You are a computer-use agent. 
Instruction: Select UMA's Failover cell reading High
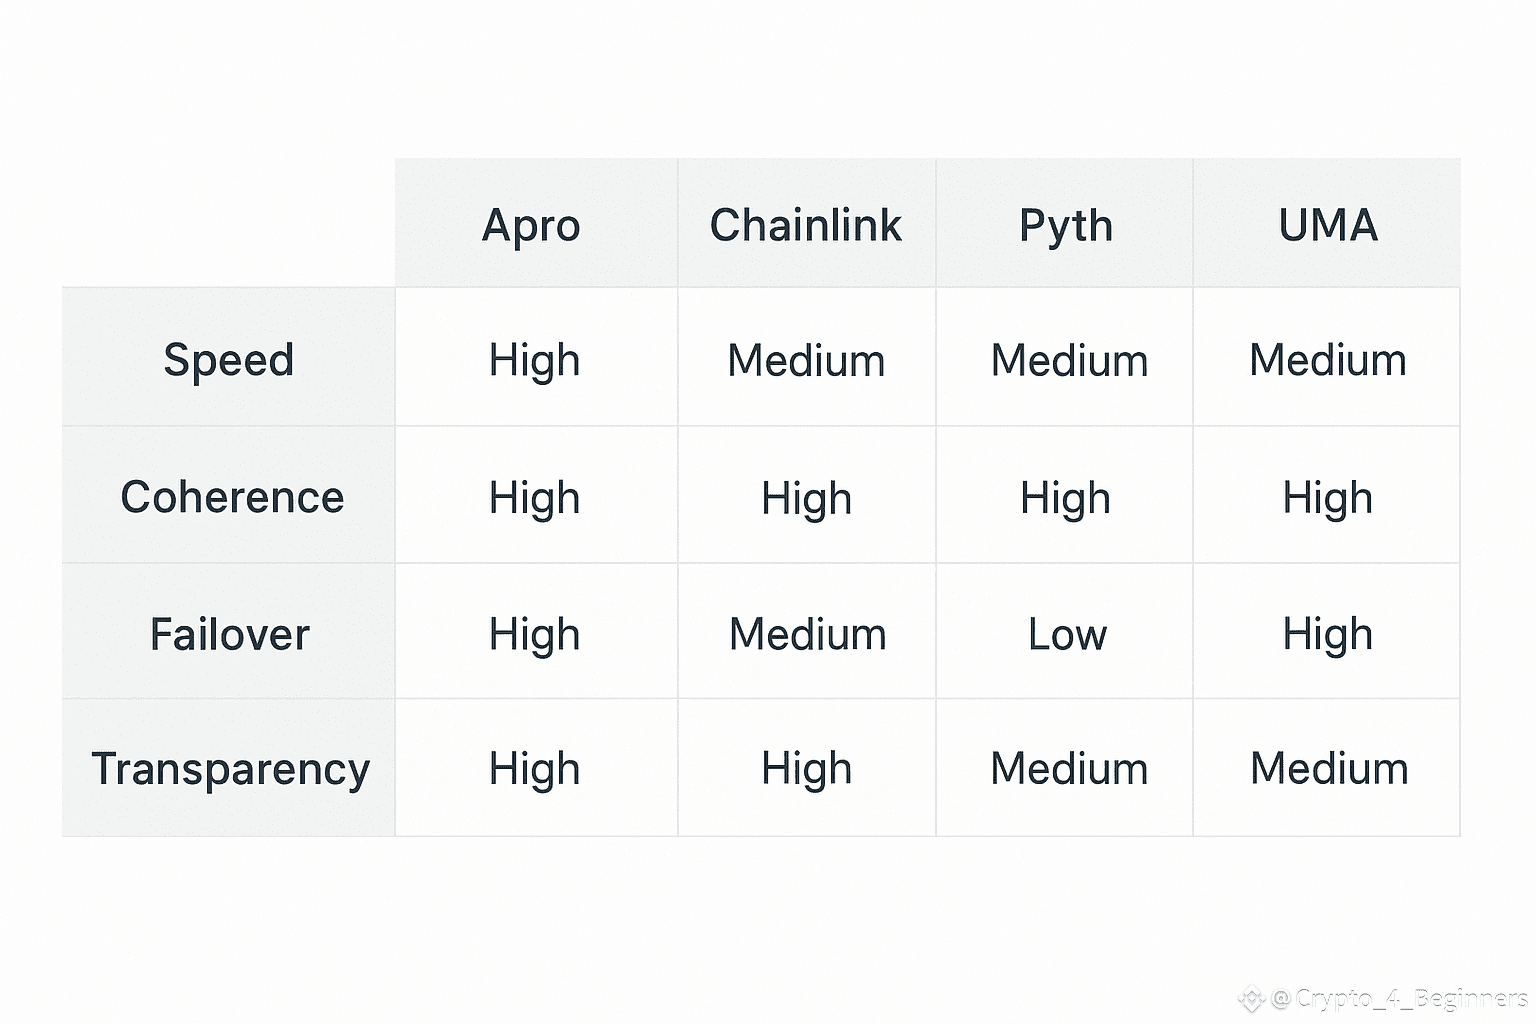(x=1328, y=634)
